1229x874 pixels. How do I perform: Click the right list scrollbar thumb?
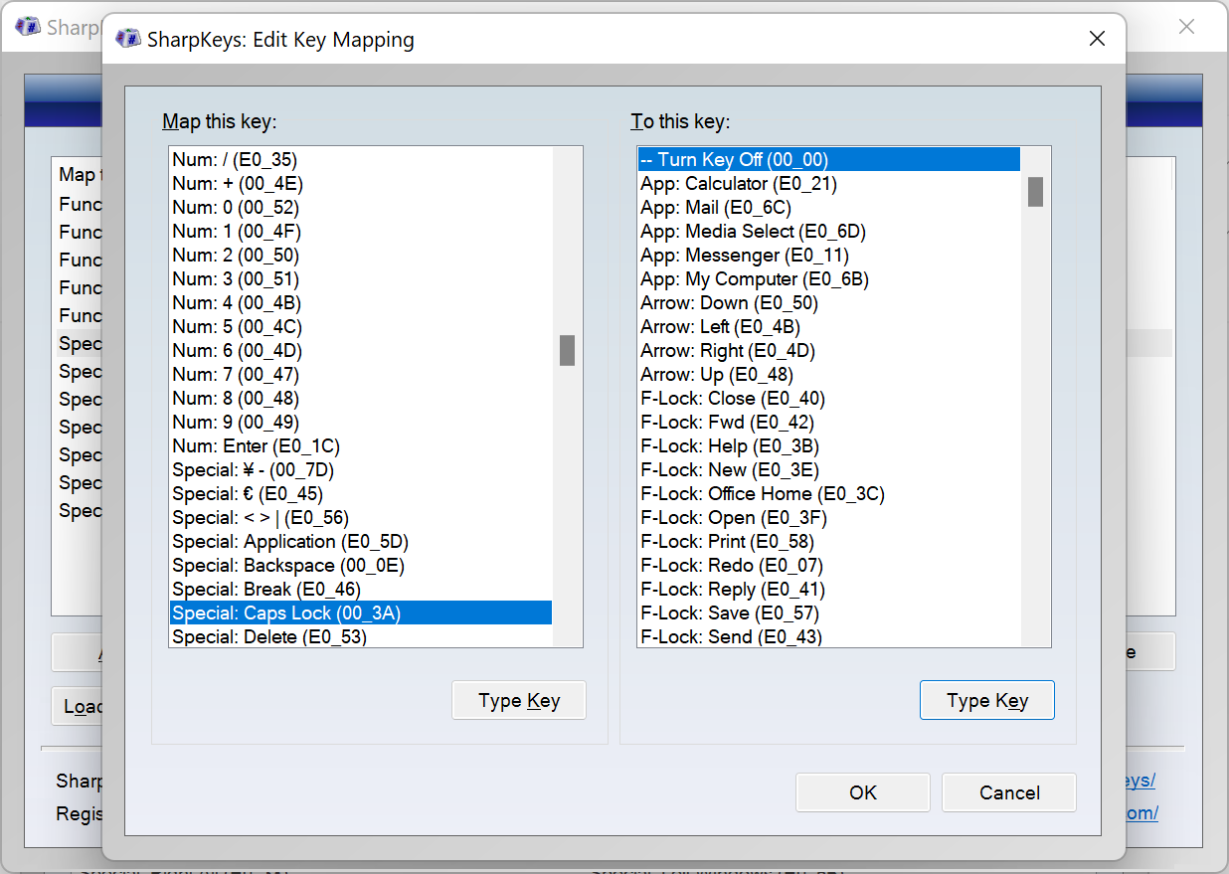1035,191
